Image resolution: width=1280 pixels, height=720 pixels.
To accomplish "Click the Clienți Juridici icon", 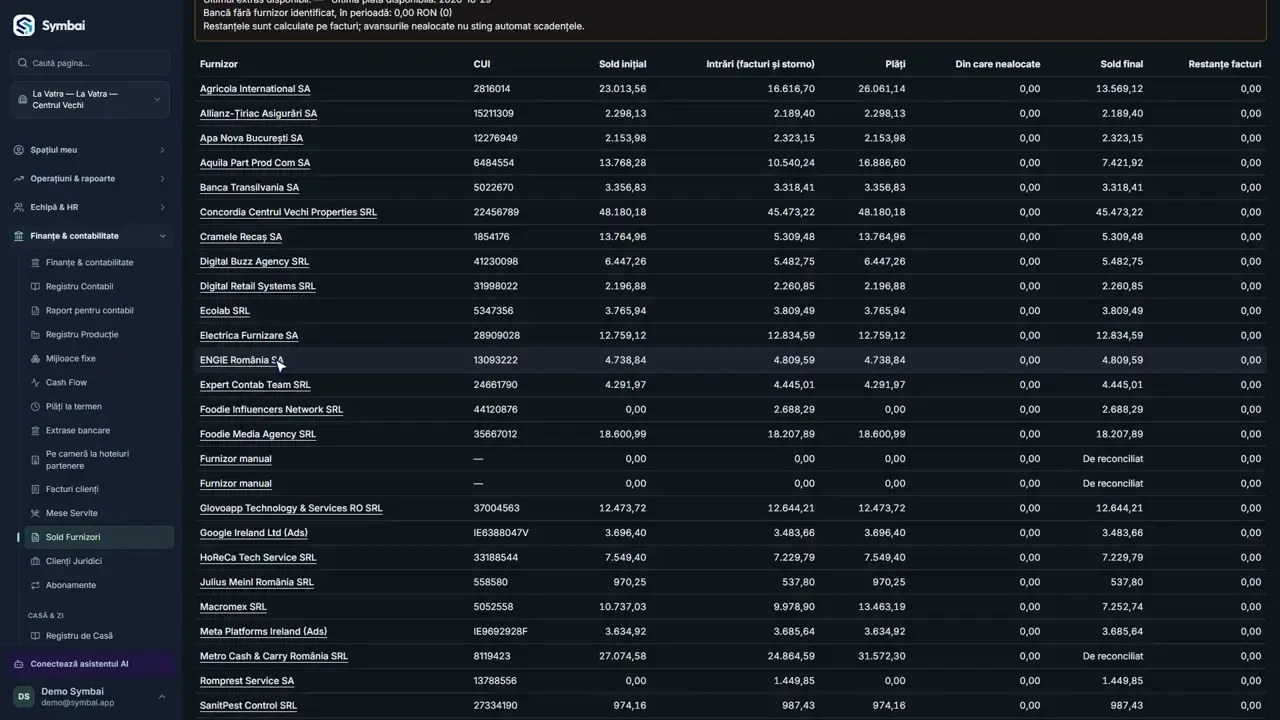I will (x=36, y=561).
